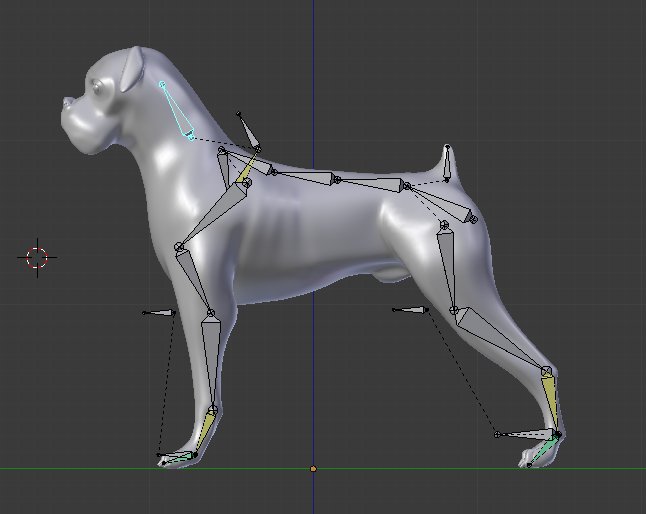
Task: Click the dog's eye on the mesh
Action: click(98, 87)
